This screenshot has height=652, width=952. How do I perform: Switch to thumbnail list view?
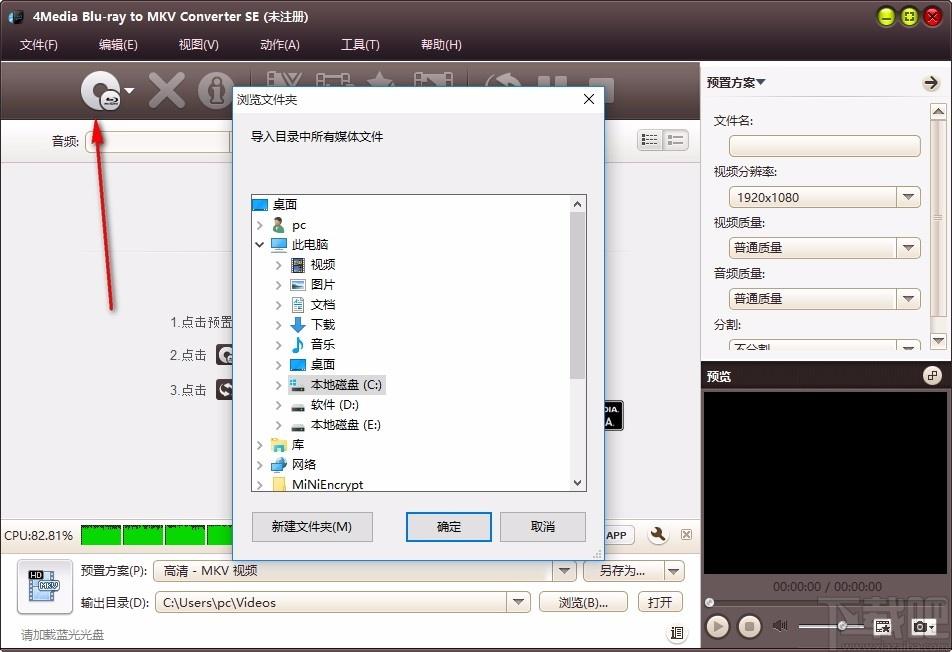650,140
